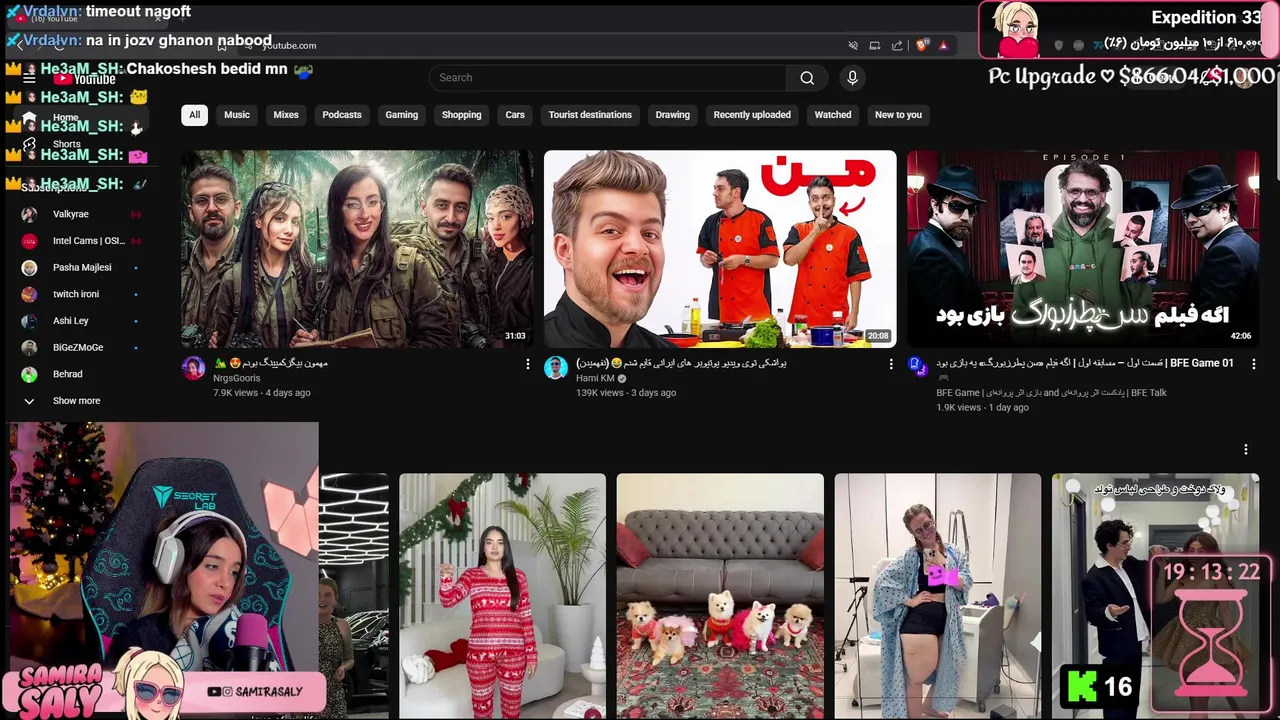Select the Tourist destinations chip
This screenshot has height=720, width=1280.
[590, 115]
